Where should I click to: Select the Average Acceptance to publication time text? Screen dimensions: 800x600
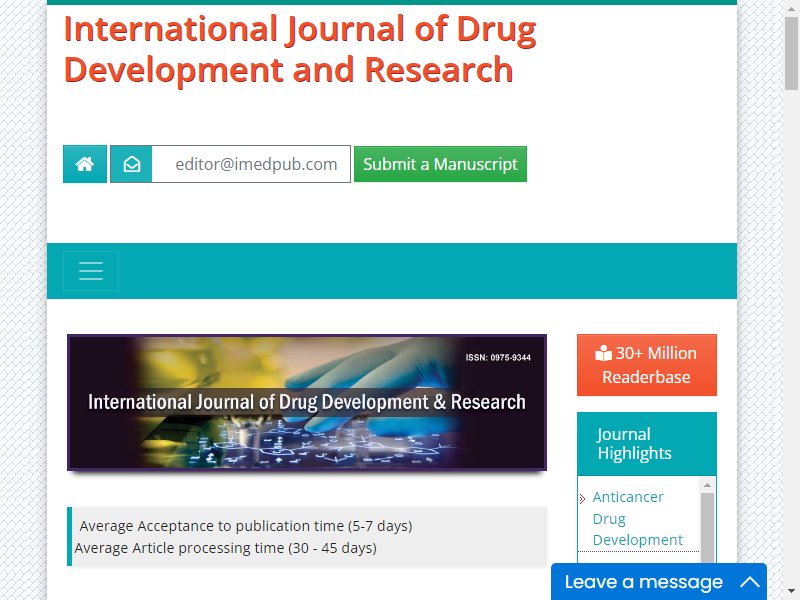246,526
